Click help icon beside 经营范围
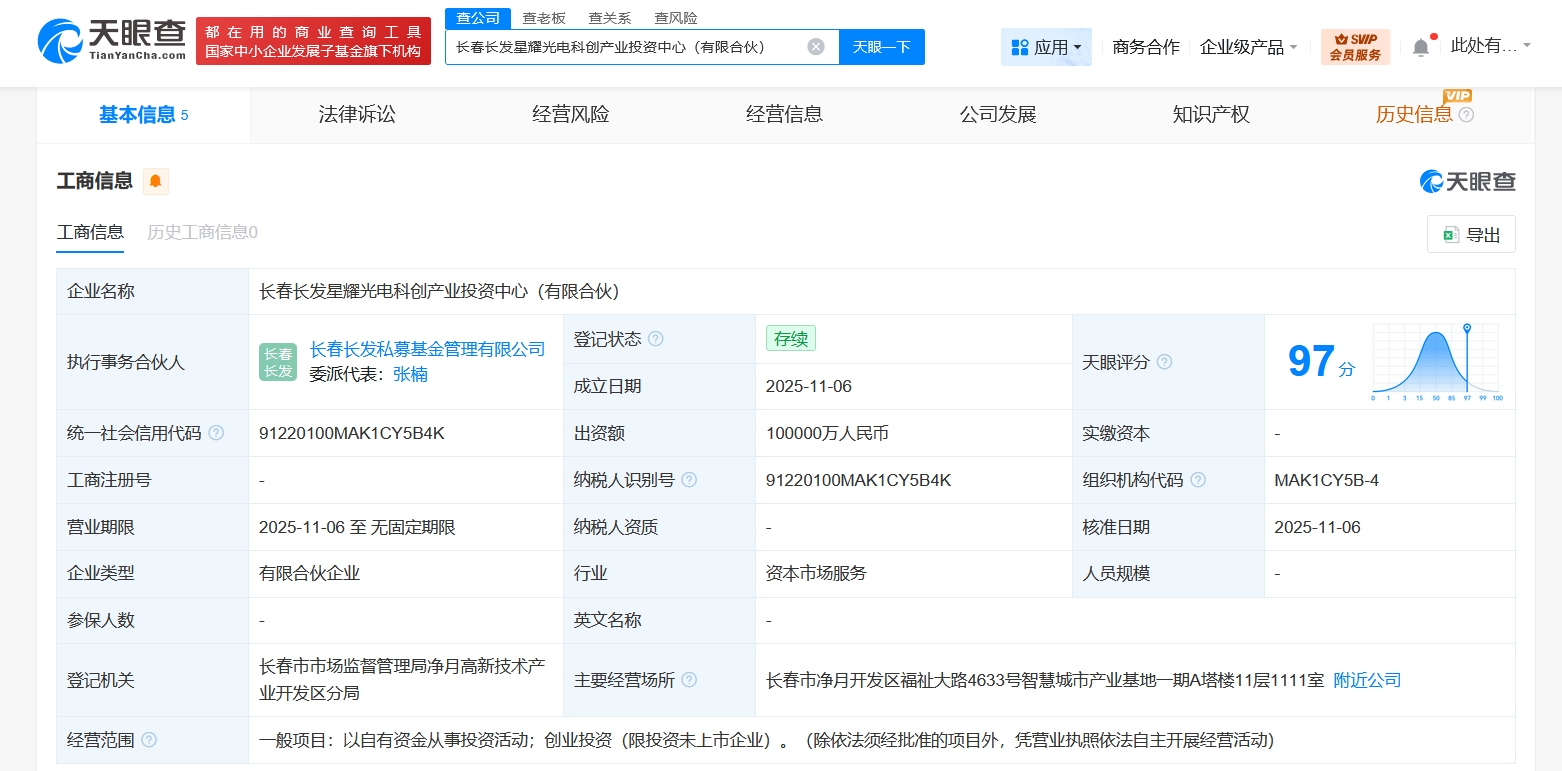 click(x=149, y=740)
